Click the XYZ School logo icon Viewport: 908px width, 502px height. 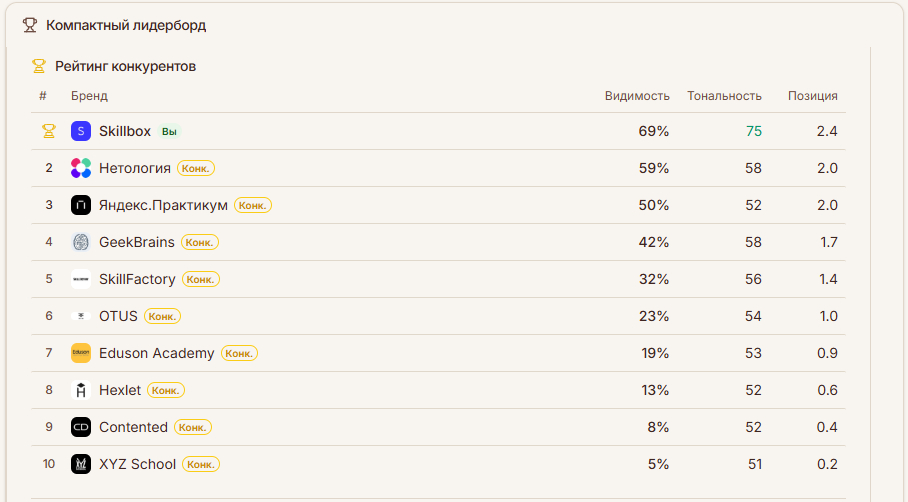pos(81,464)
